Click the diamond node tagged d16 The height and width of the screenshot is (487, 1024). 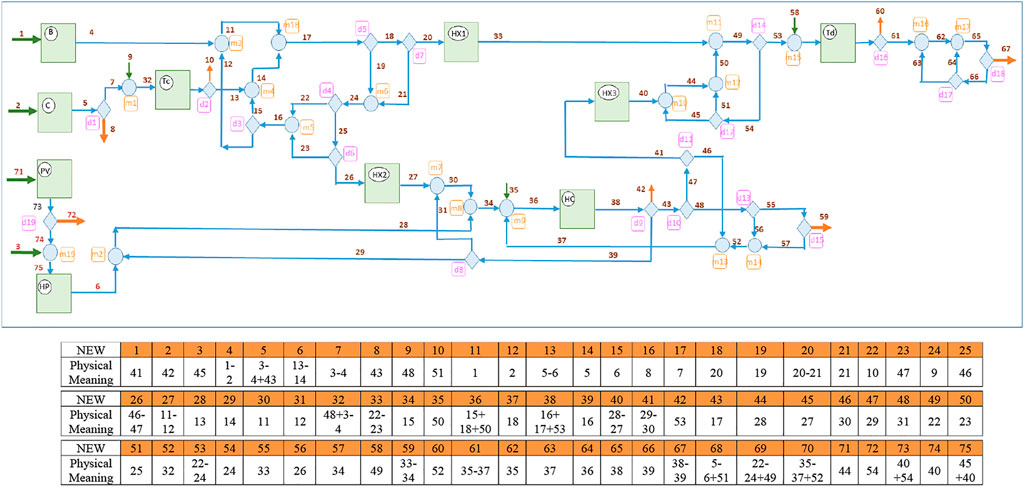(880, 42)
